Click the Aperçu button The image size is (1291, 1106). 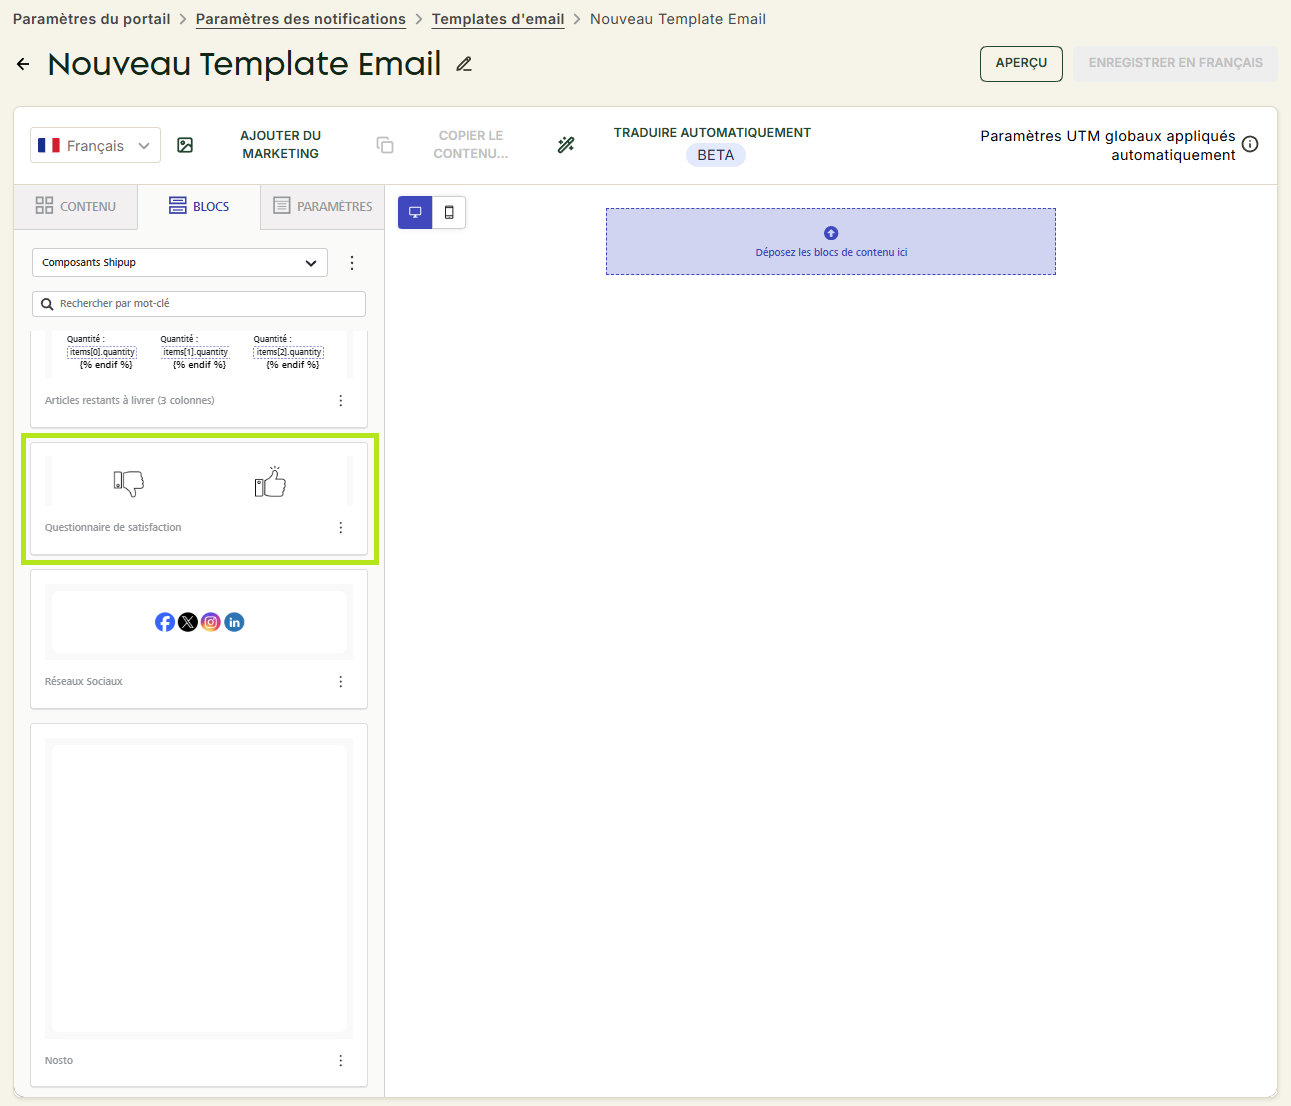click(x=1021, y=63)
